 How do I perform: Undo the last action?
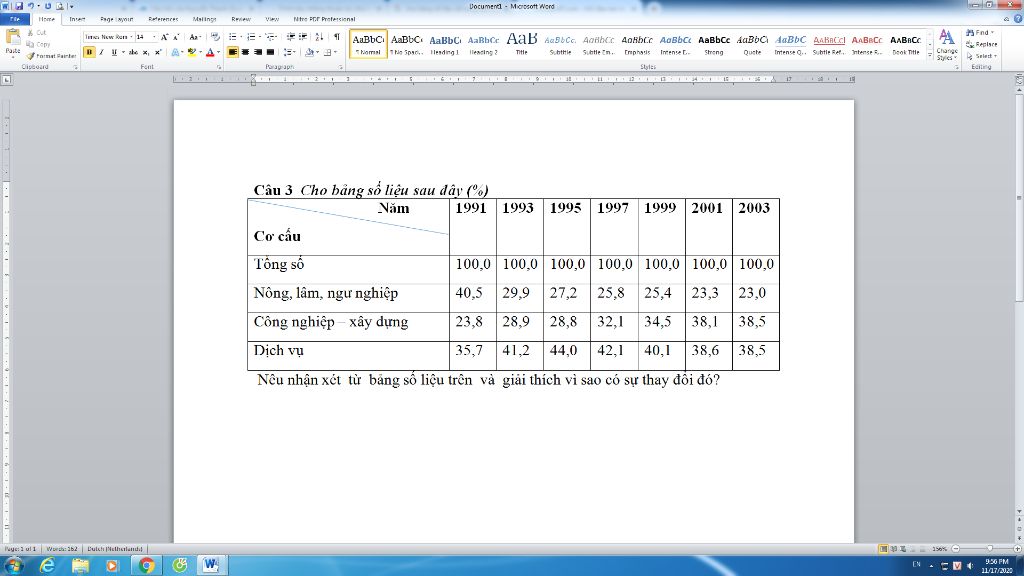point(31,6)
